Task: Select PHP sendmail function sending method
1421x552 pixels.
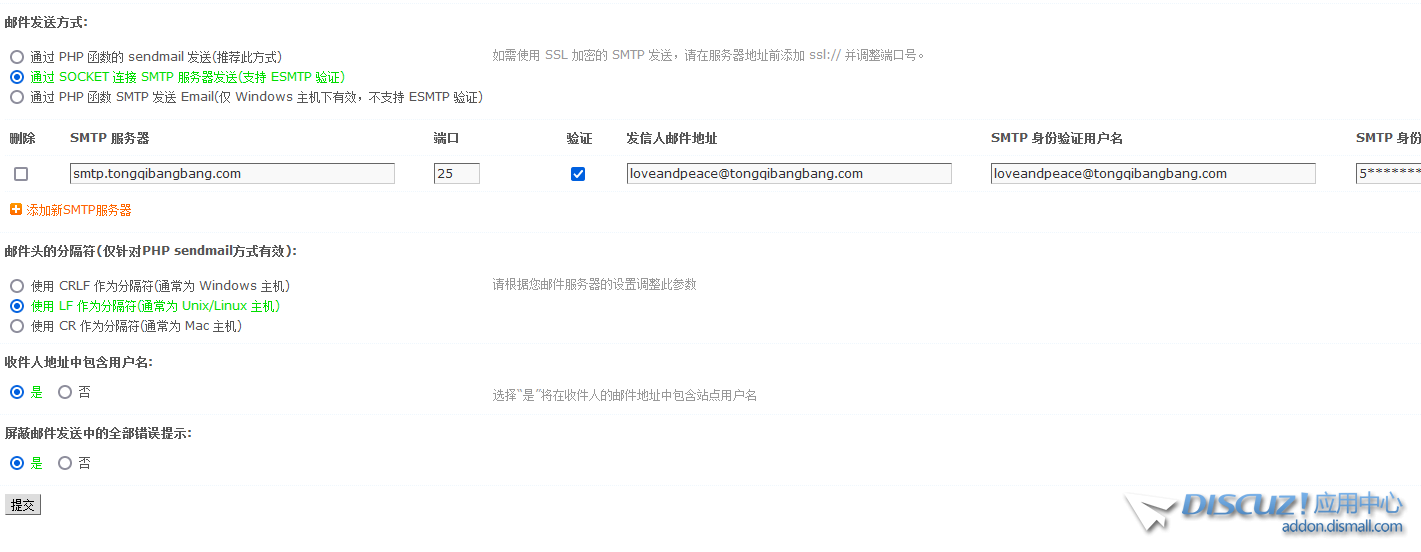Action: [17, 57]
